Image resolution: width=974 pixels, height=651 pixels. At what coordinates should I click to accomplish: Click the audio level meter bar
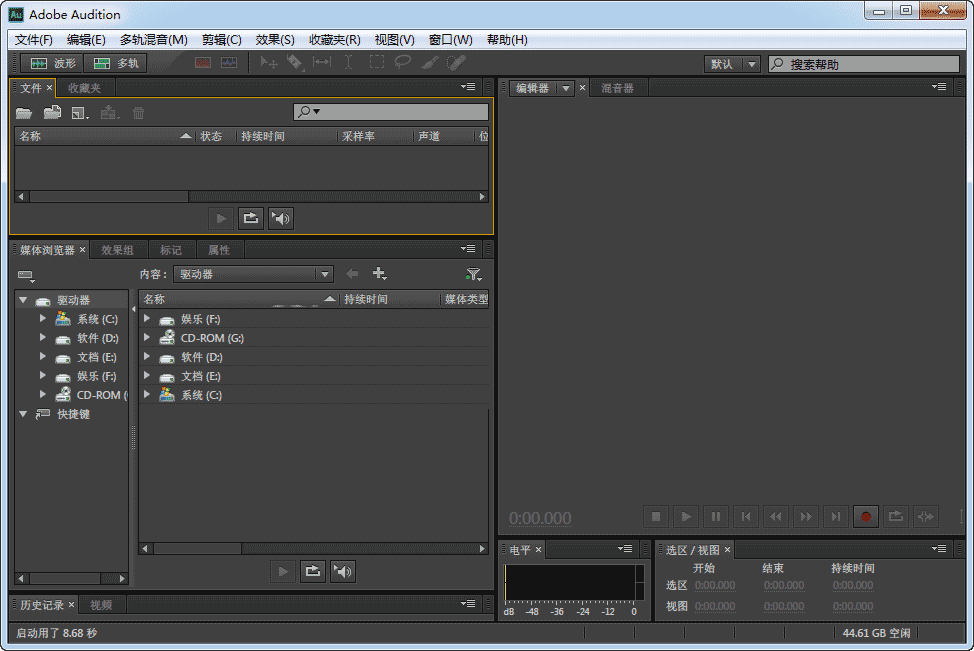pos(573,582)
